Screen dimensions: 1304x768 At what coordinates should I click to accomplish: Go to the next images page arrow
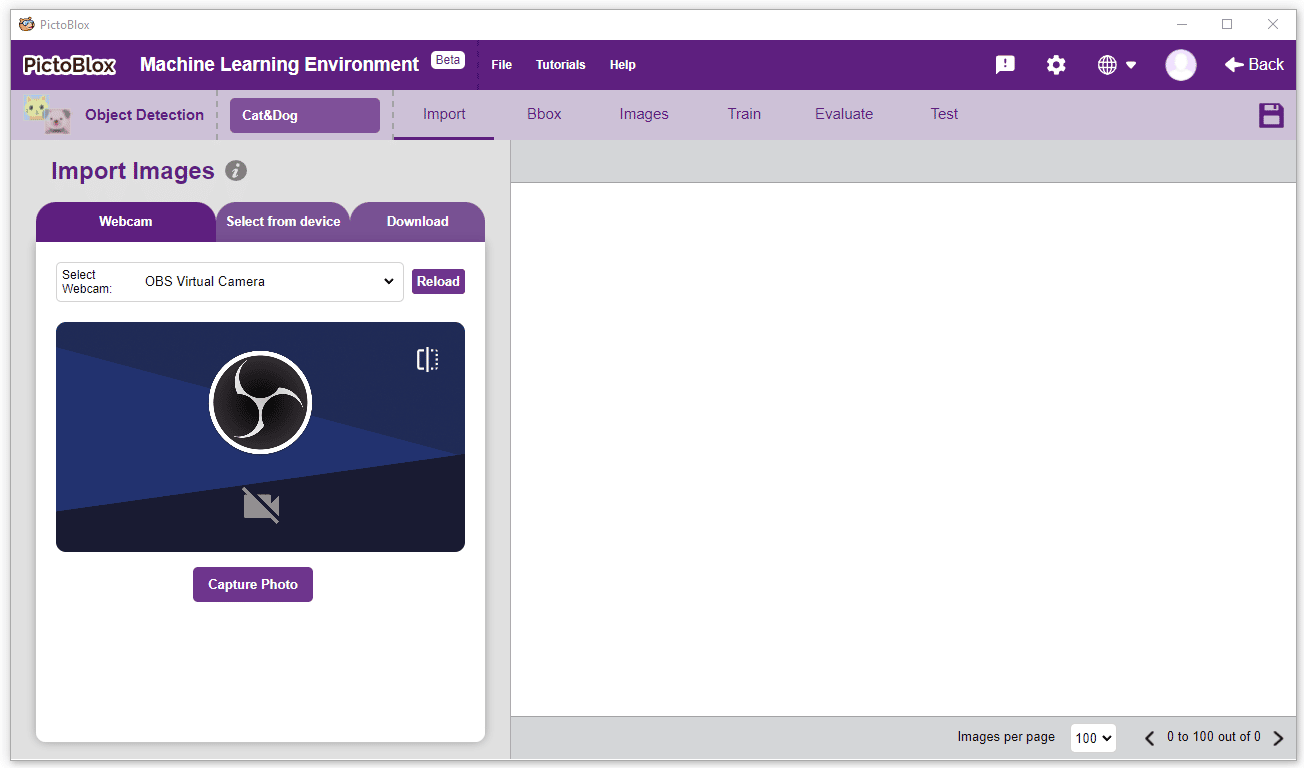tap(1278, 739)
